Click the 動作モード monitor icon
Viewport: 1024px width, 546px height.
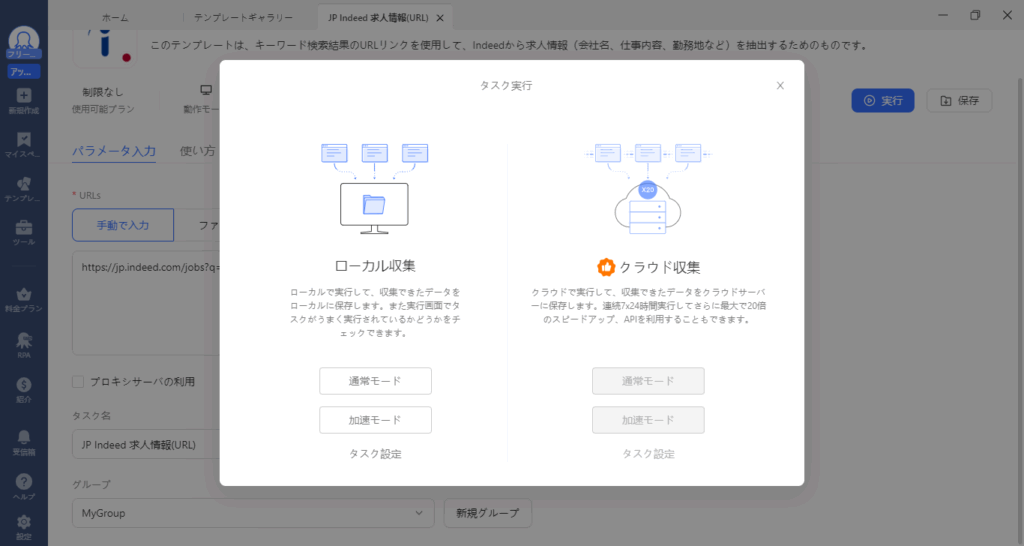click(206, 90)
